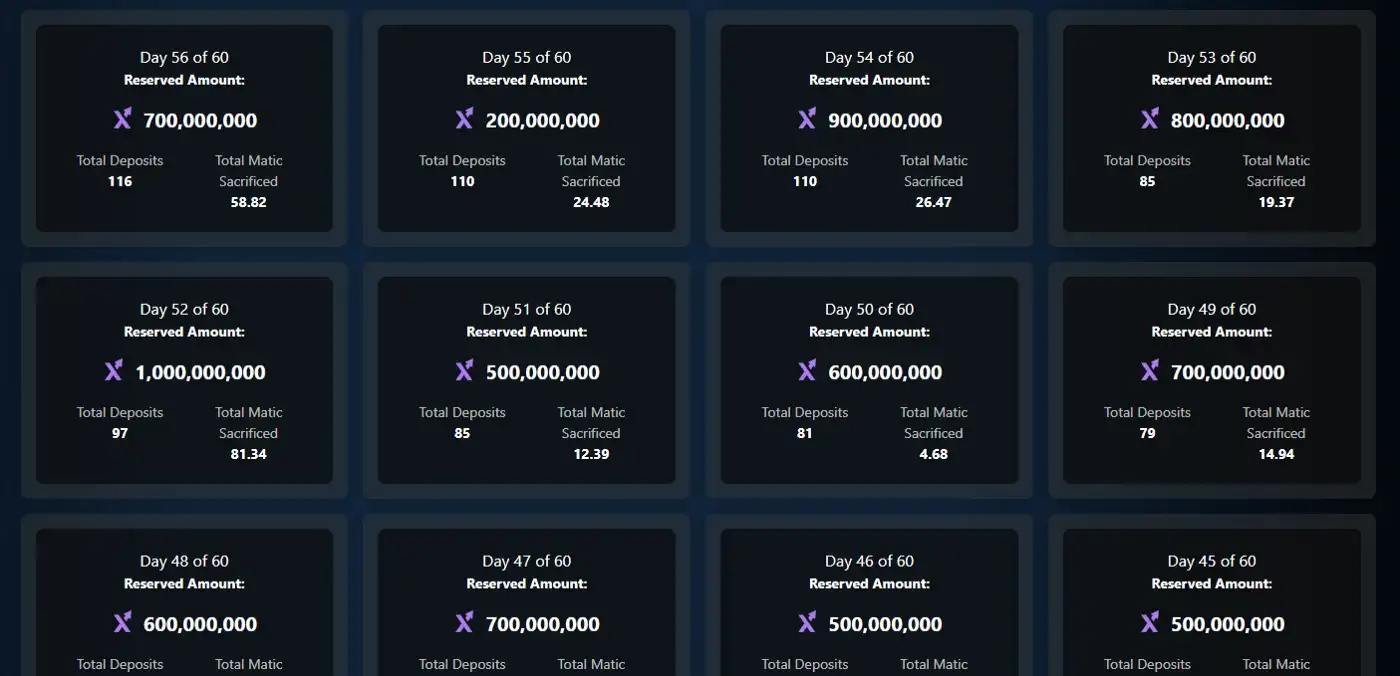Viewport: 1400px width, 676px height.
Task: Click the token icon in Day 49 card
Action: click(x=1149, y=372)
